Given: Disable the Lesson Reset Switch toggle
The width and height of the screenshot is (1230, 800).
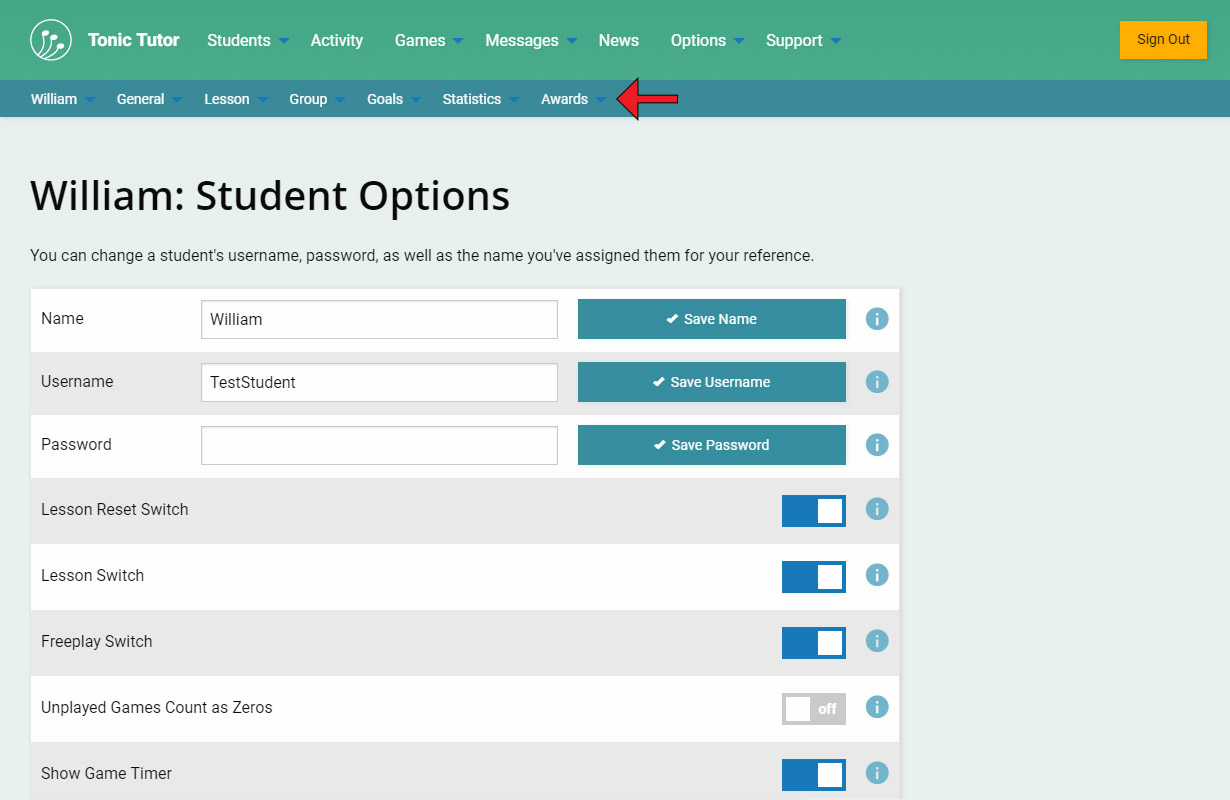Looking at the screenshot, I should (813, 511).
